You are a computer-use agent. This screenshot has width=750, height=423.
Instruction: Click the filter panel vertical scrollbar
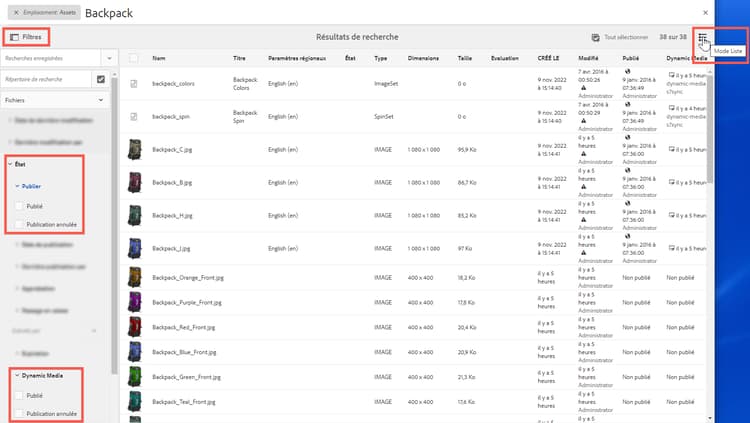tap(114, 225)
